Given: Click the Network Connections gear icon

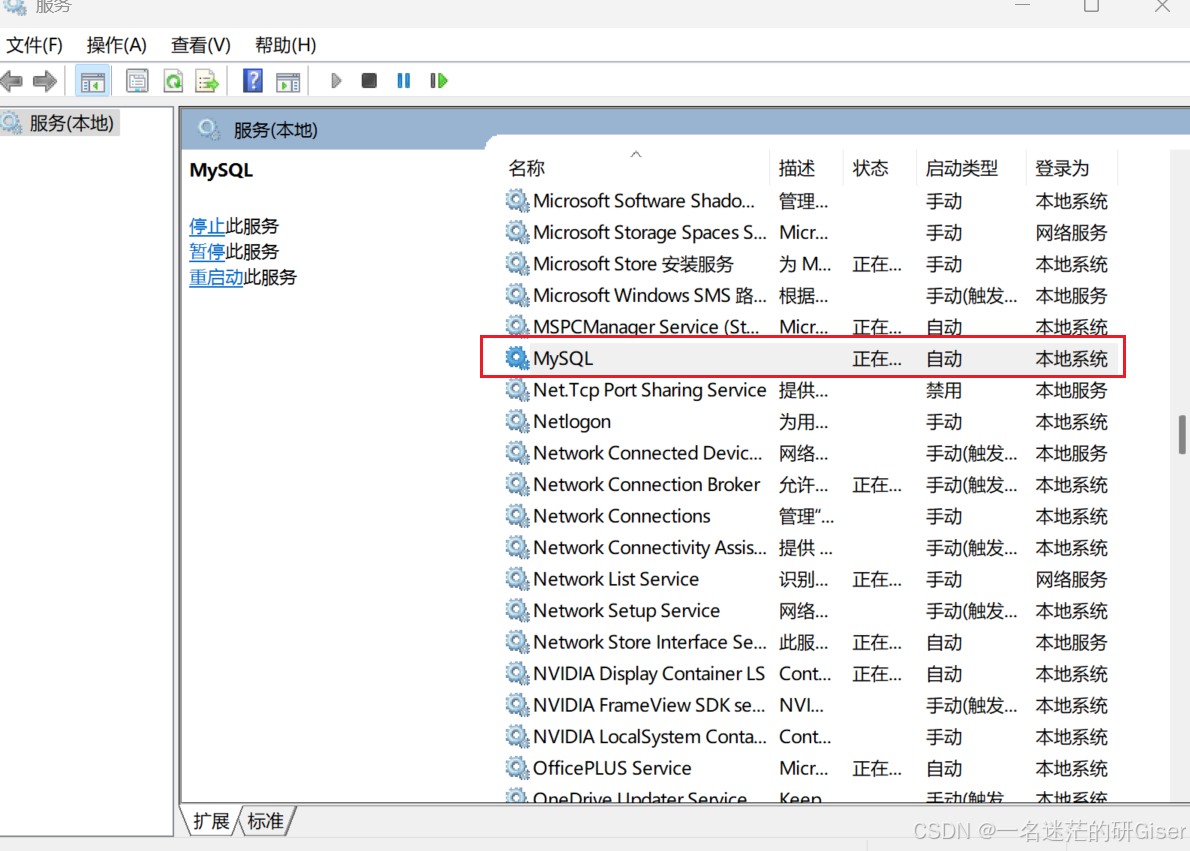Looking at the screenshot, I should pos(517,515).
